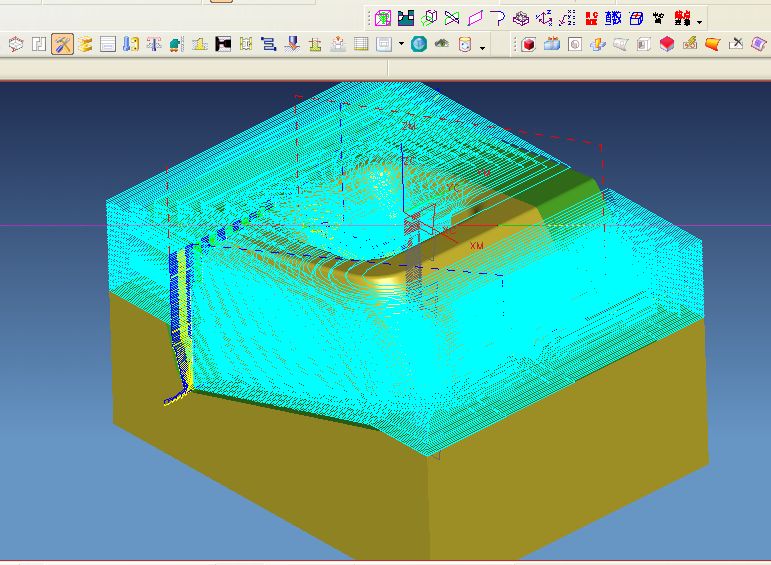
Task: Click the dotted xyz coordinate icon
Action: click(x=567, y=19)
